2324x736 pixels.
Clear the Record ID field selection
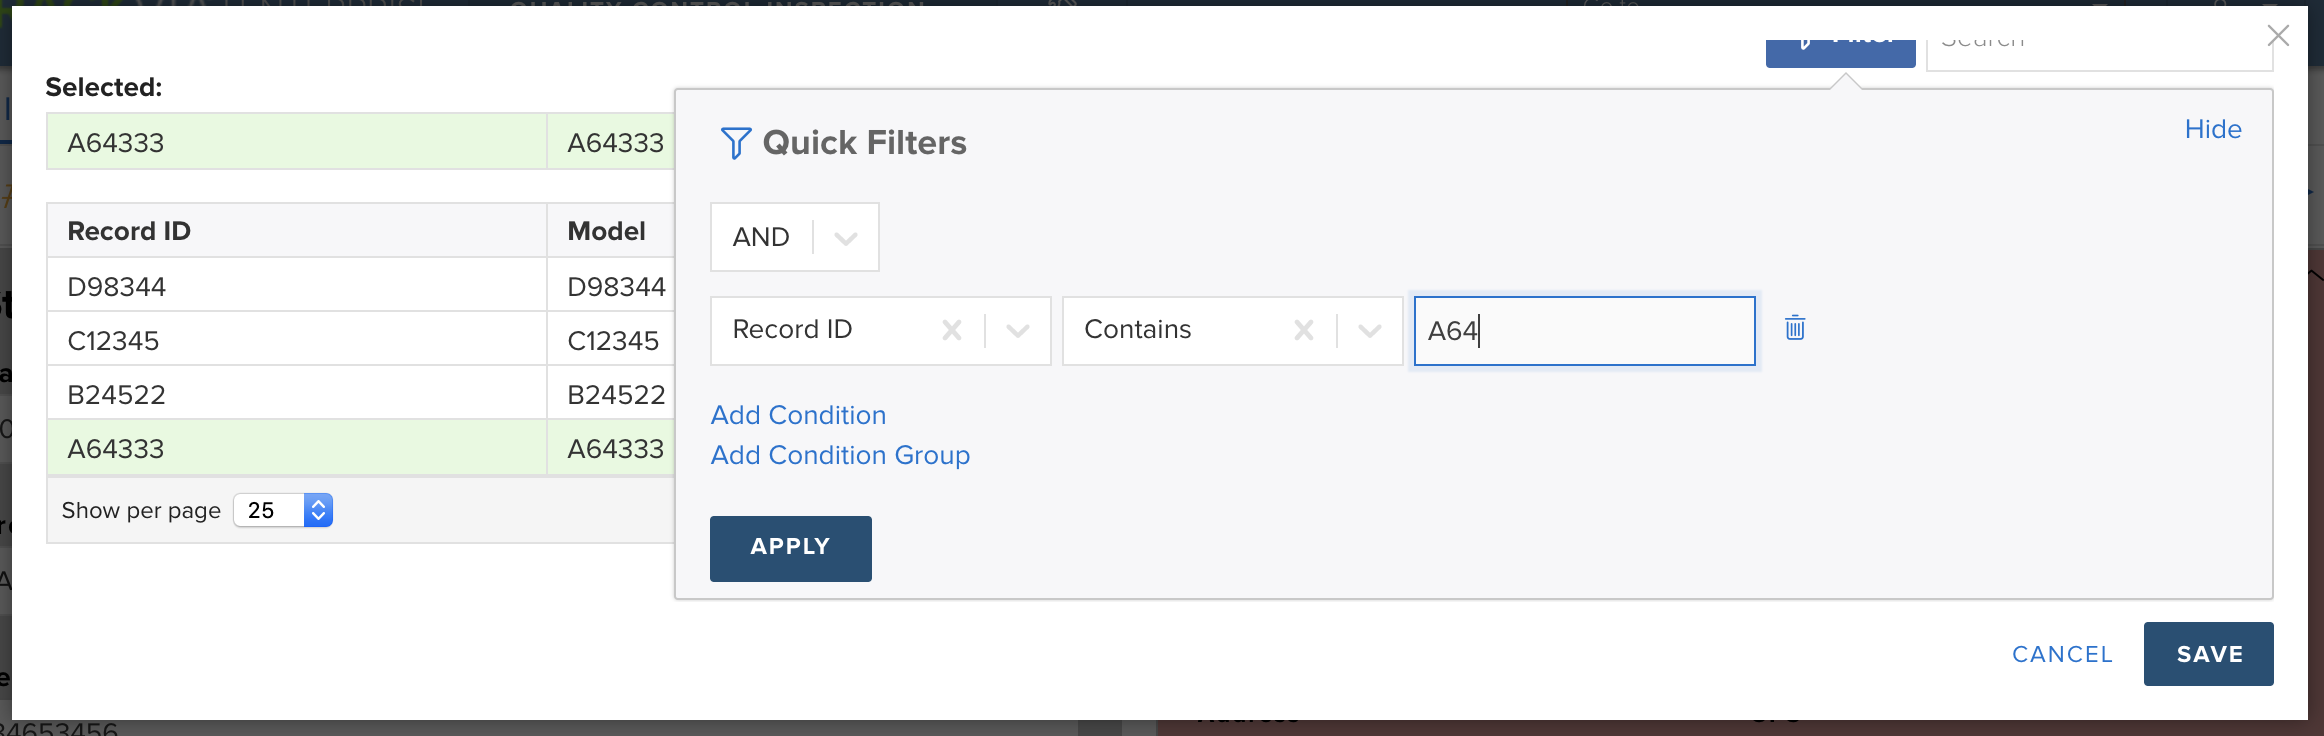pos(952,330)
